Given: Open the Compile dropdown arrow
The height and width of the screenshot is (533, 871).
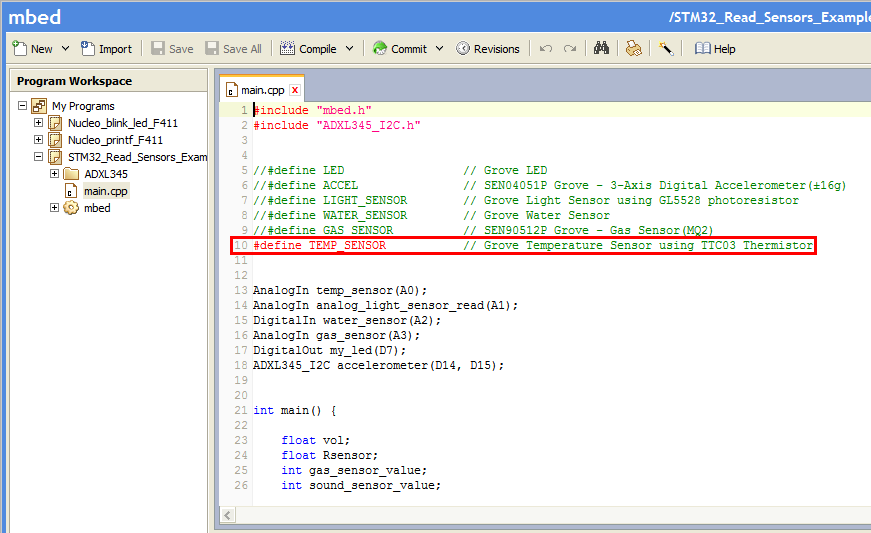Looking at the screenshot, I should tap(349, 48).
